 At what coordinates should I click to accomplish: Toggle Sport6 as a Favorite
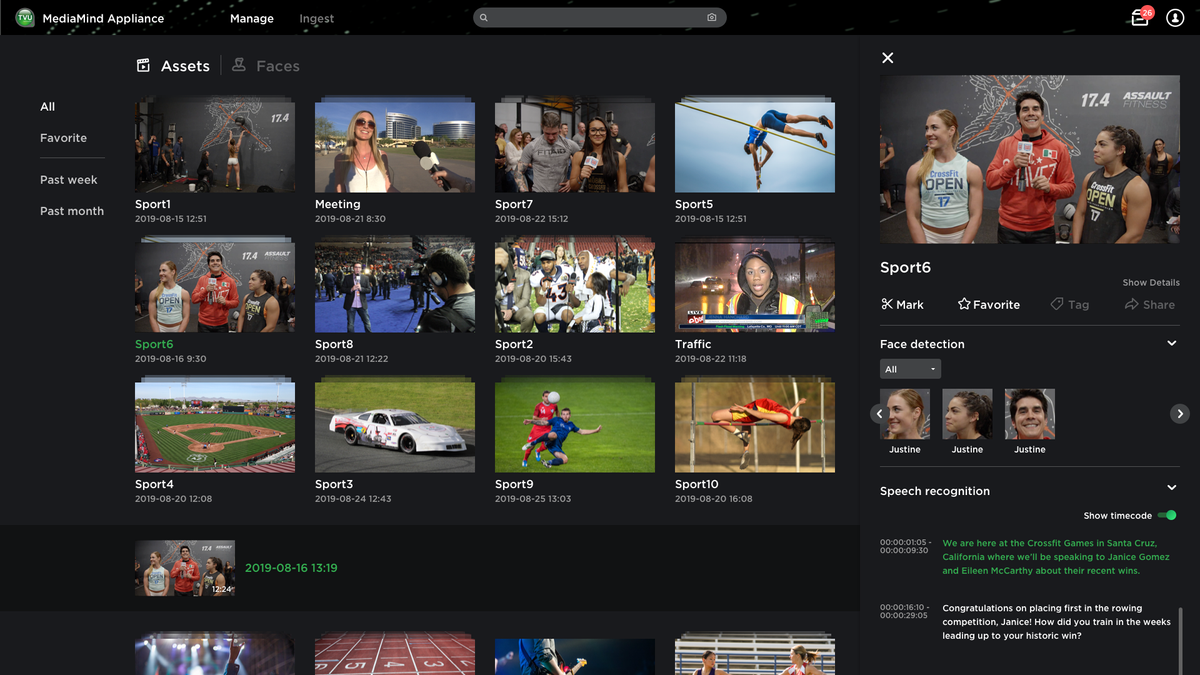point(988,304)
